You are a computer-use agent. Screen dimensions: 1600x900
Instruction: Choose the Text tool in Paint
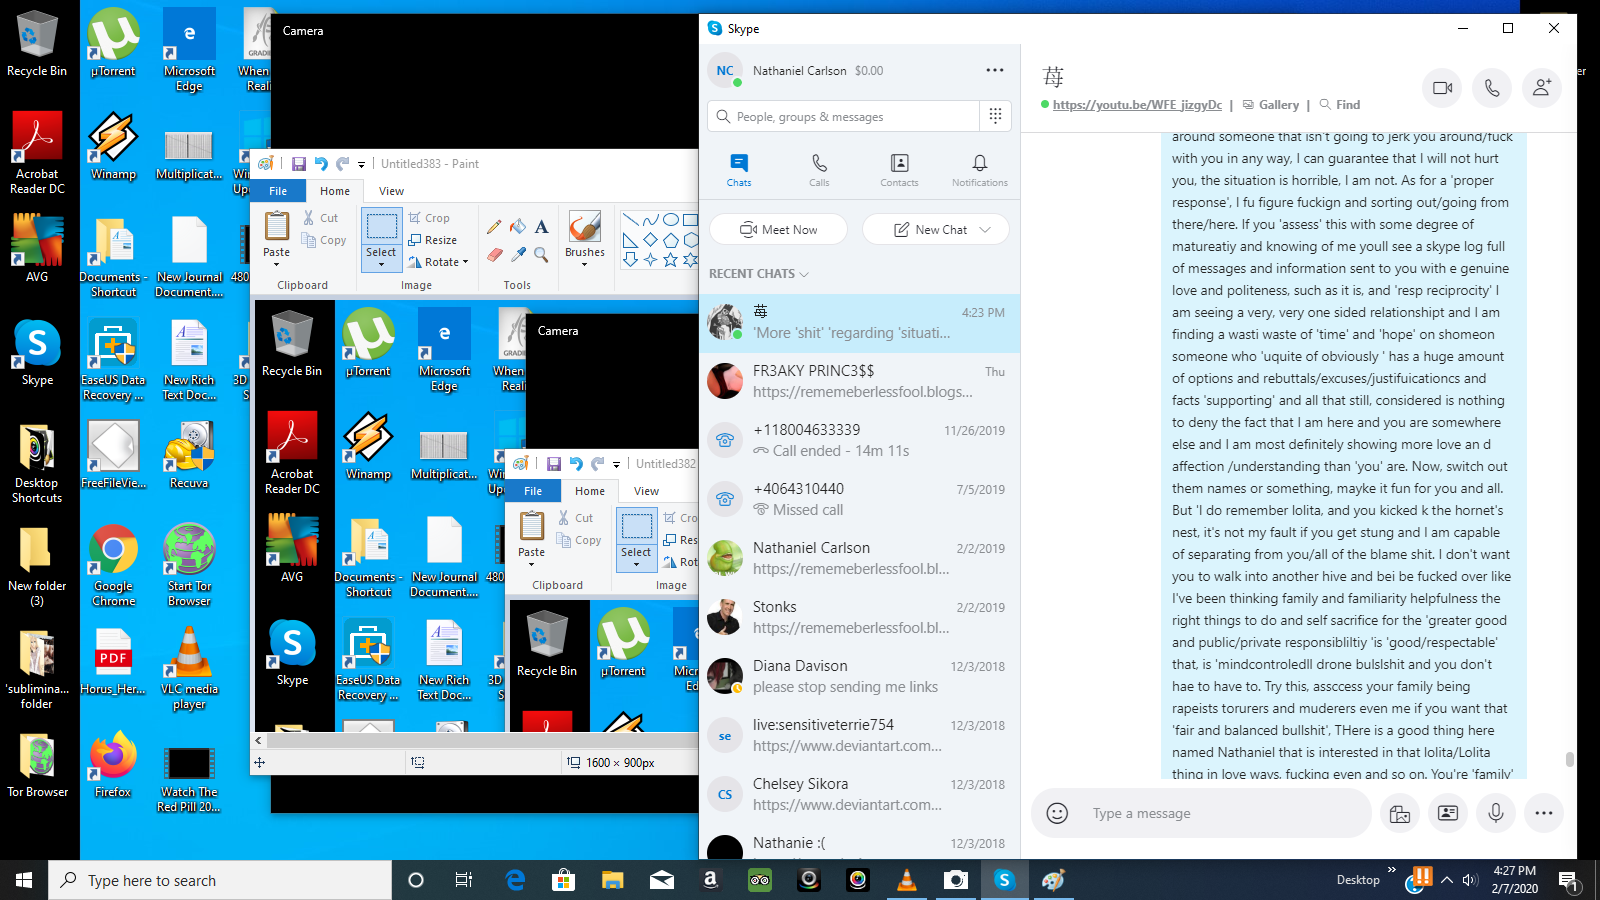click(x=541, y=227)
